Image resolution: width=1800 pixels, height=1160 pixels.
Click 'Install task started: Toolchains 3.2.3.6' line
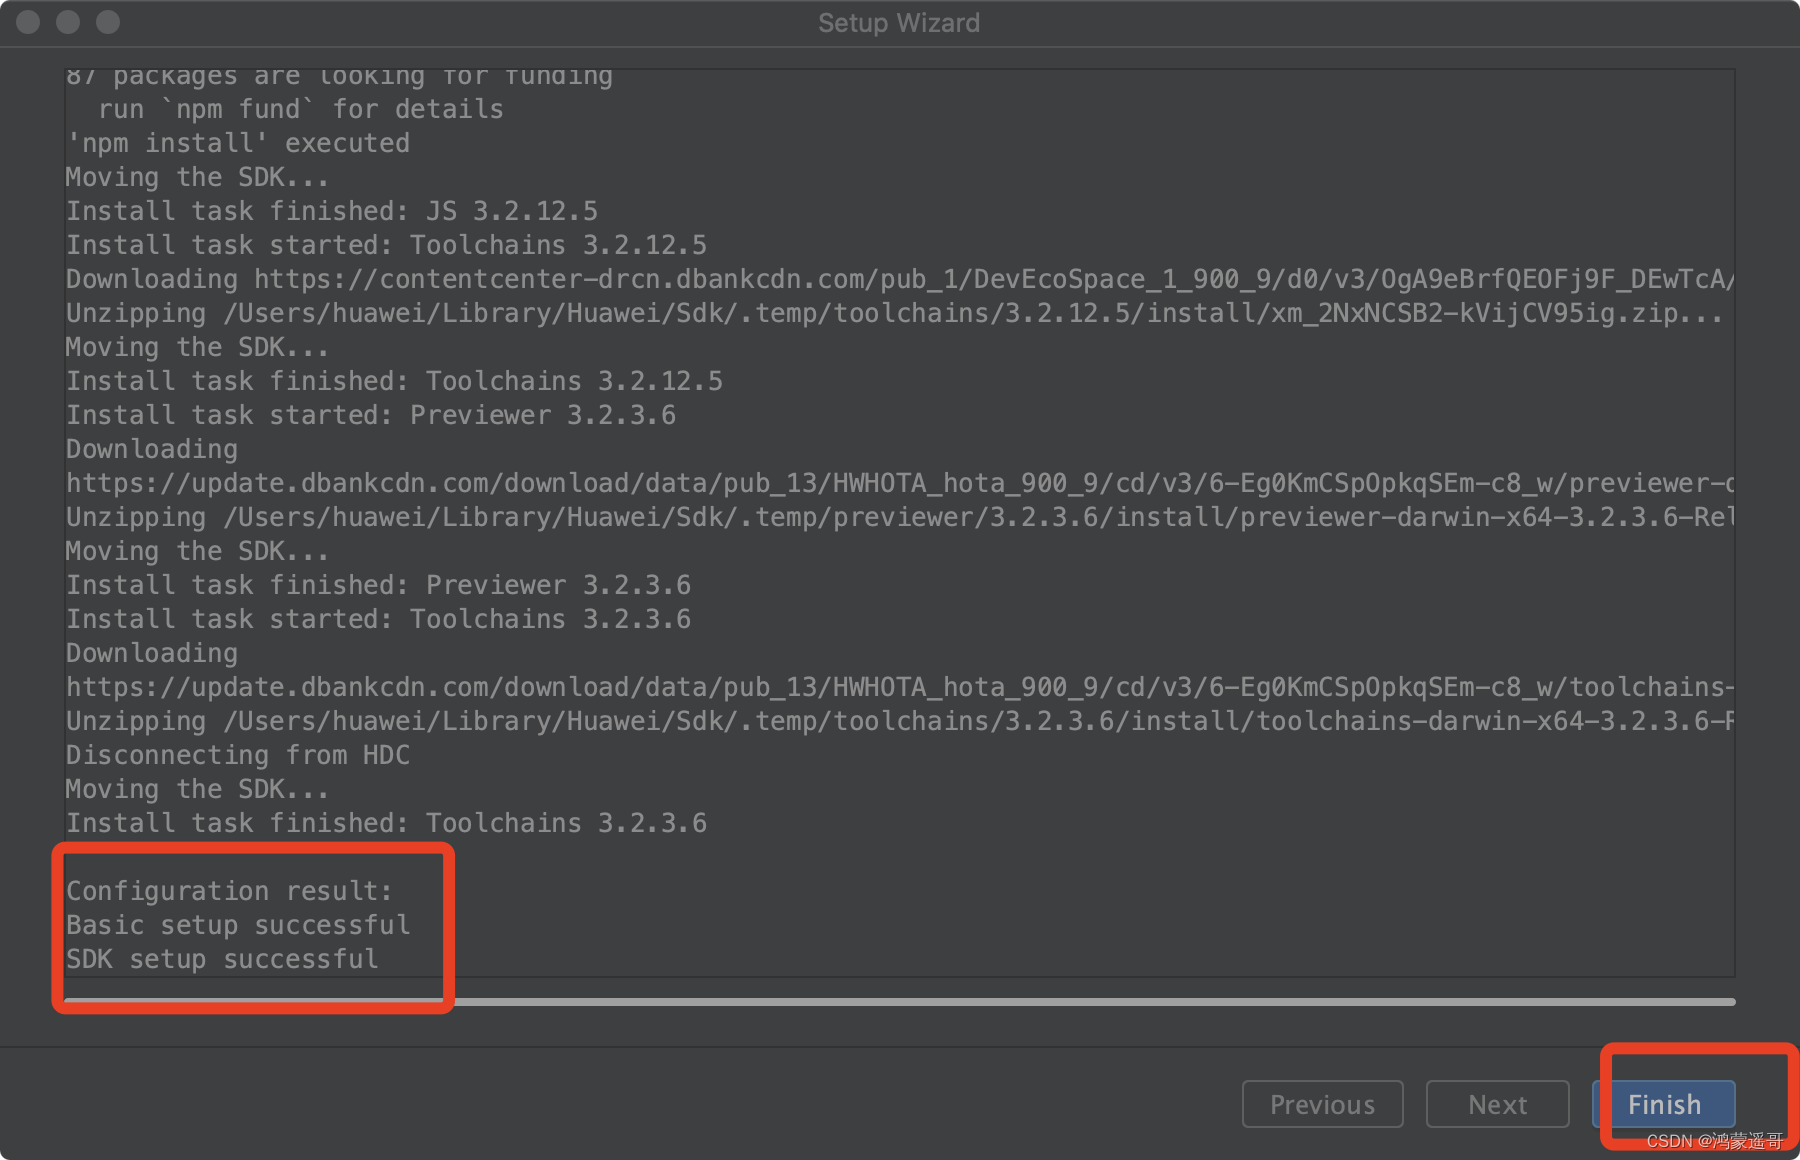(x=378, y=619)
